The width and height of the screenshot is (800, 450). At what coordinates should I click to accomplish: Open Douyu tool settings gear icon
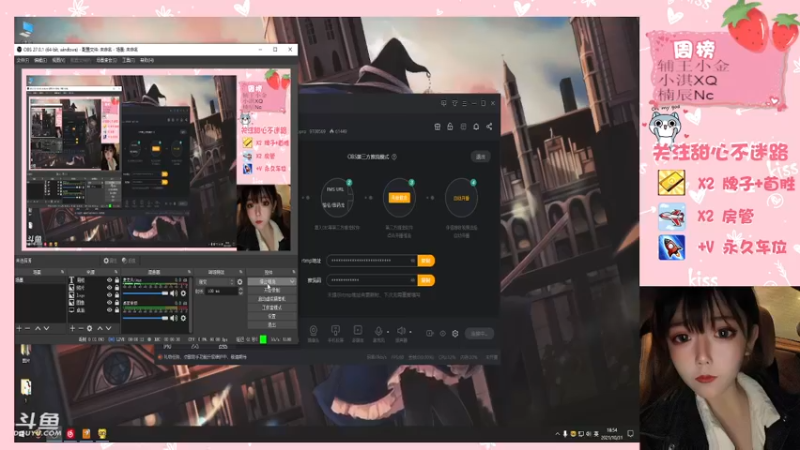(x=455, y=334)
